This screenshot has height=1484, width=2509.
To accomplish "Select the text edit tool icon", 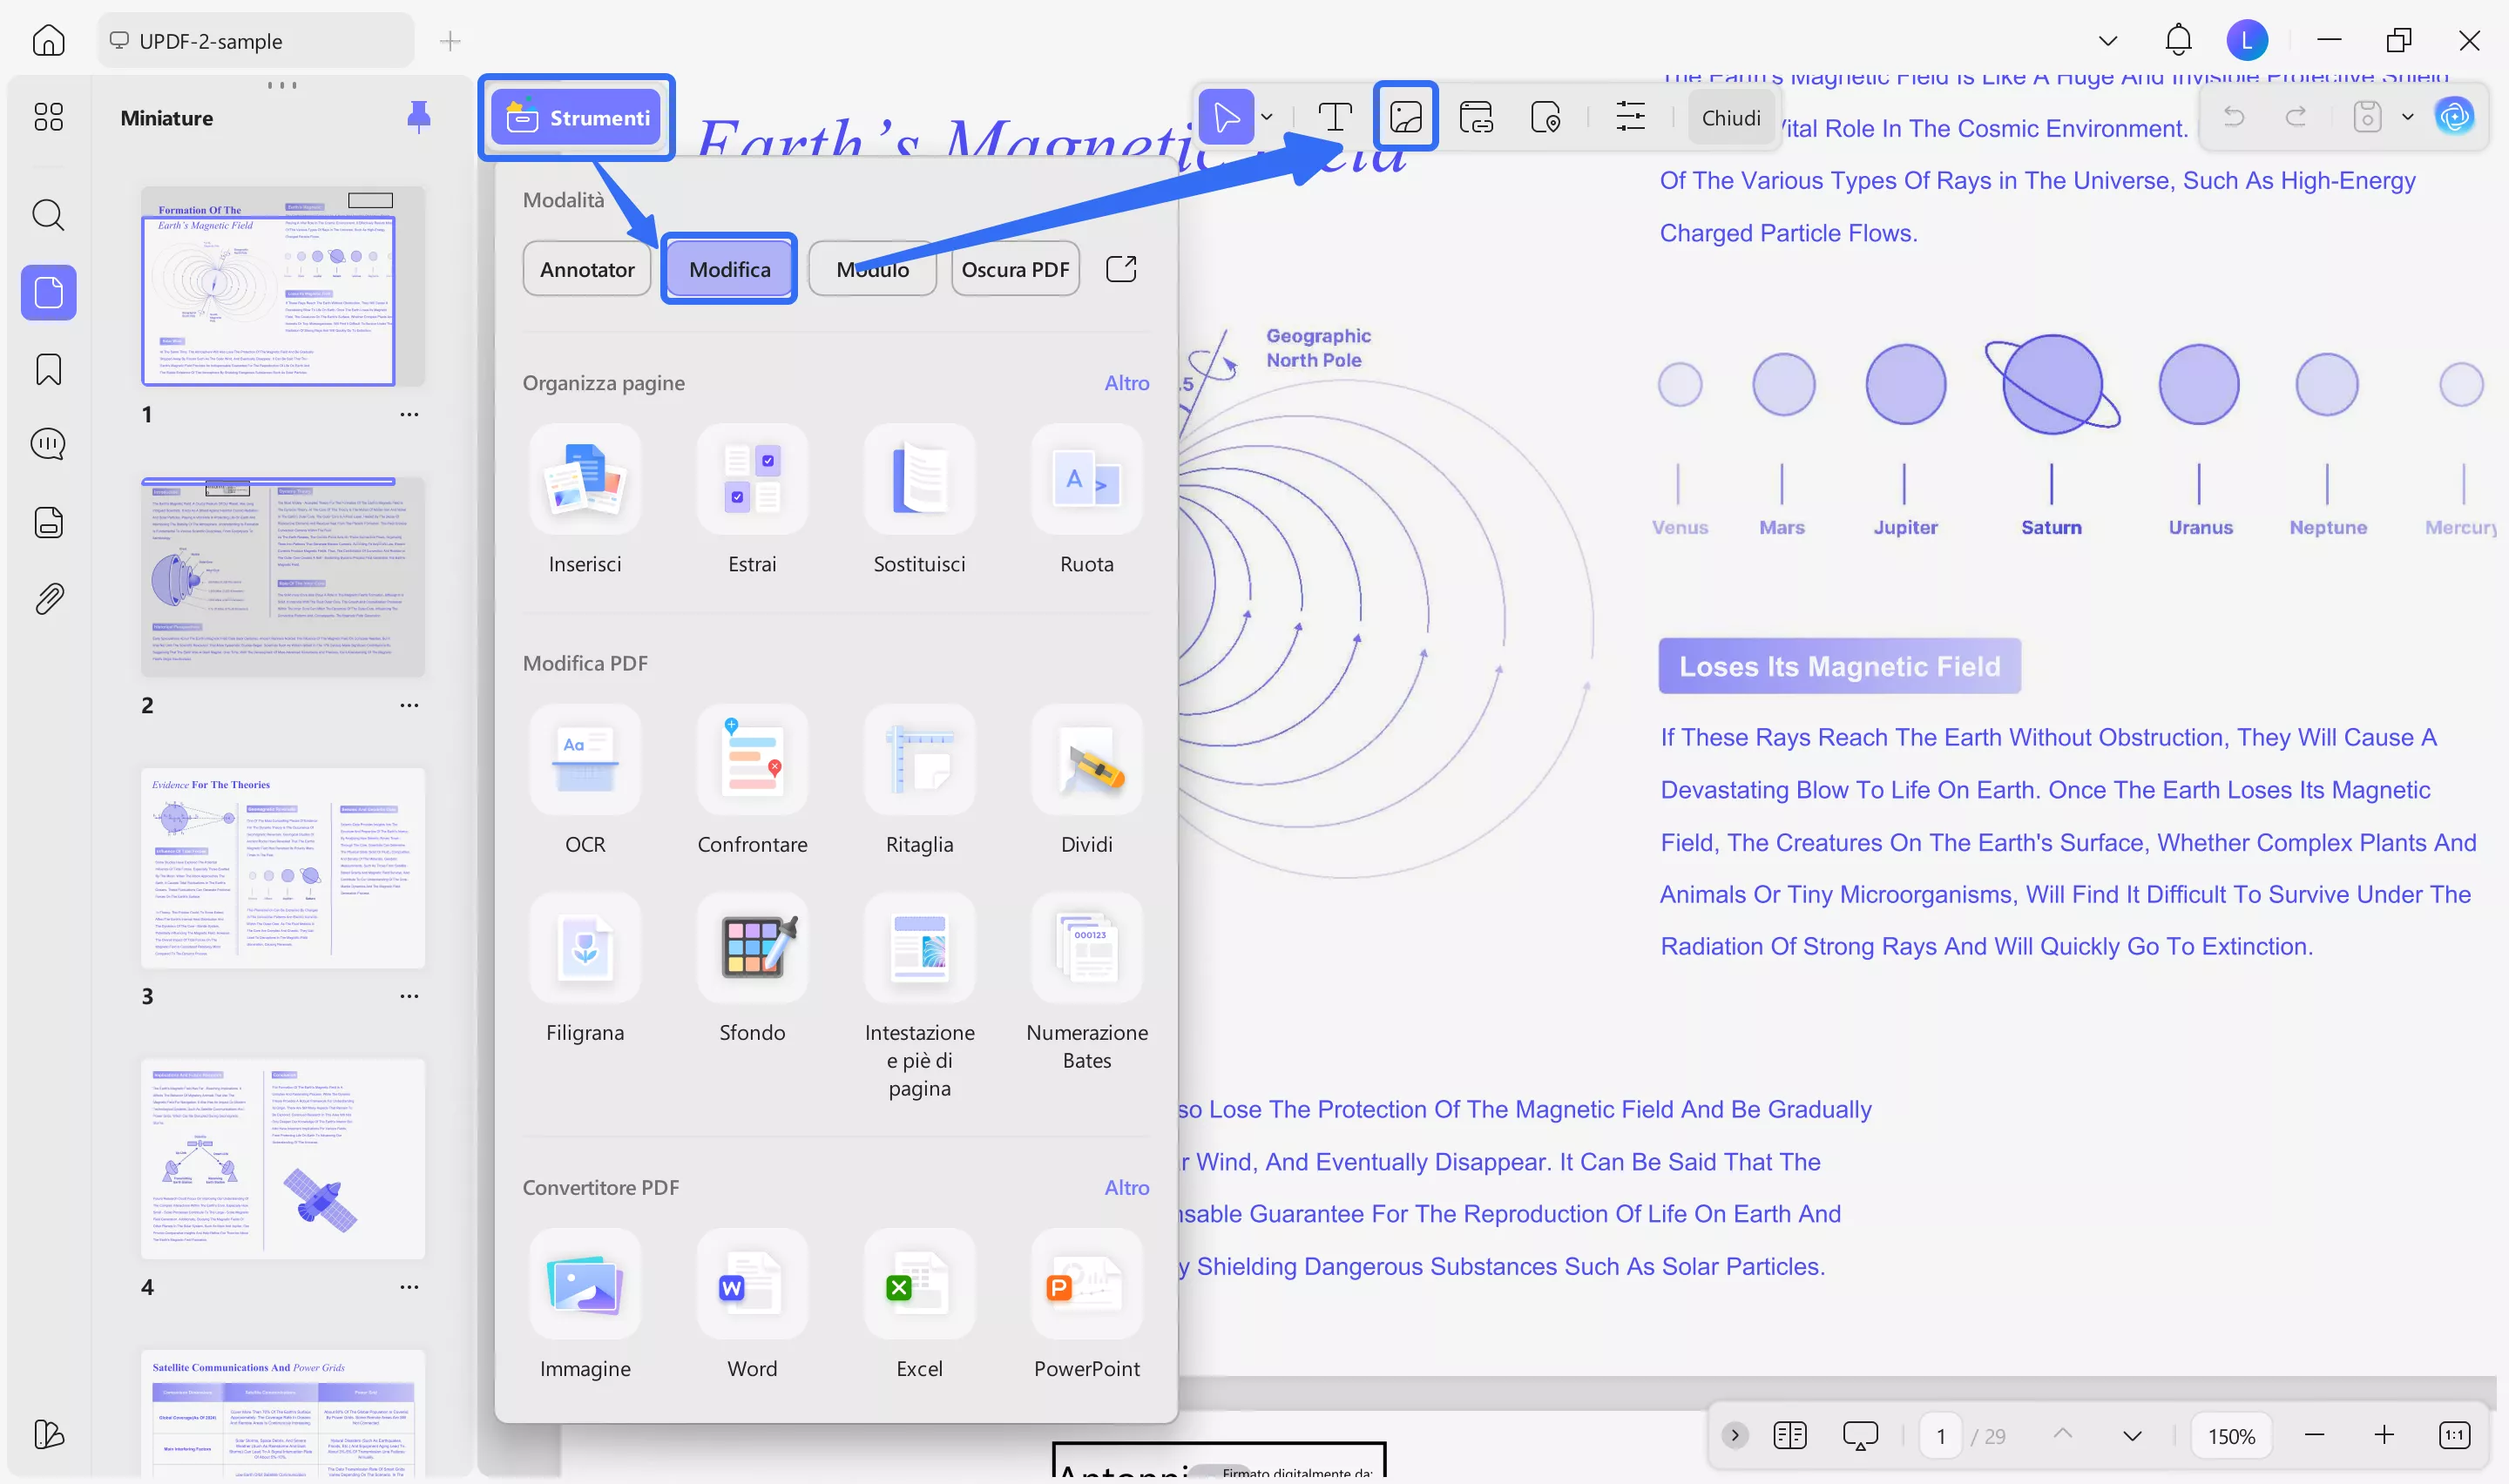I will click(x=1334, y=117).
